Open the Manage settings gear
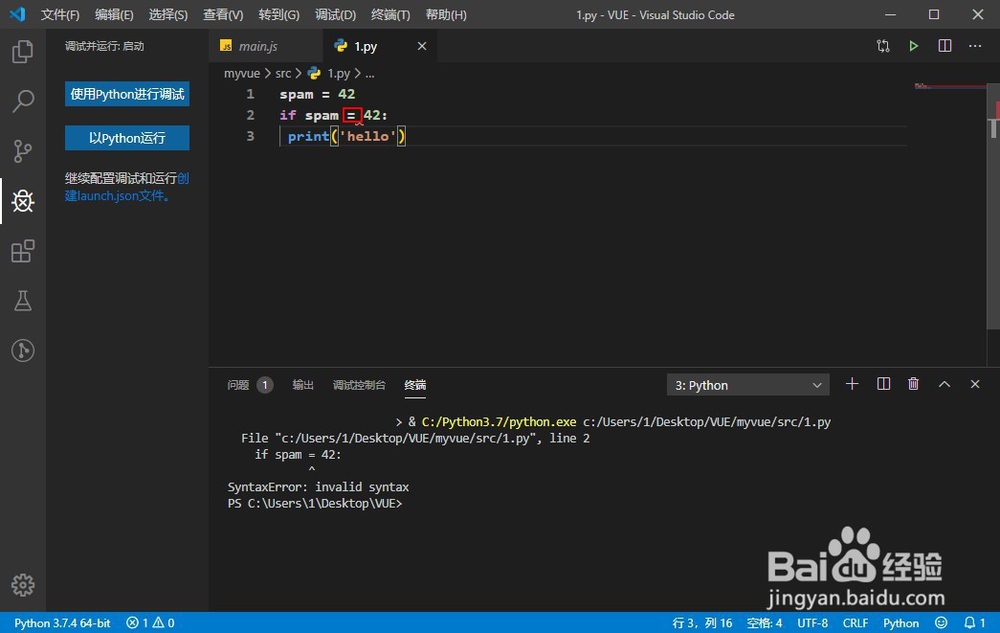1000x633 pixels. pyautogui.click(x=22, y=585)
